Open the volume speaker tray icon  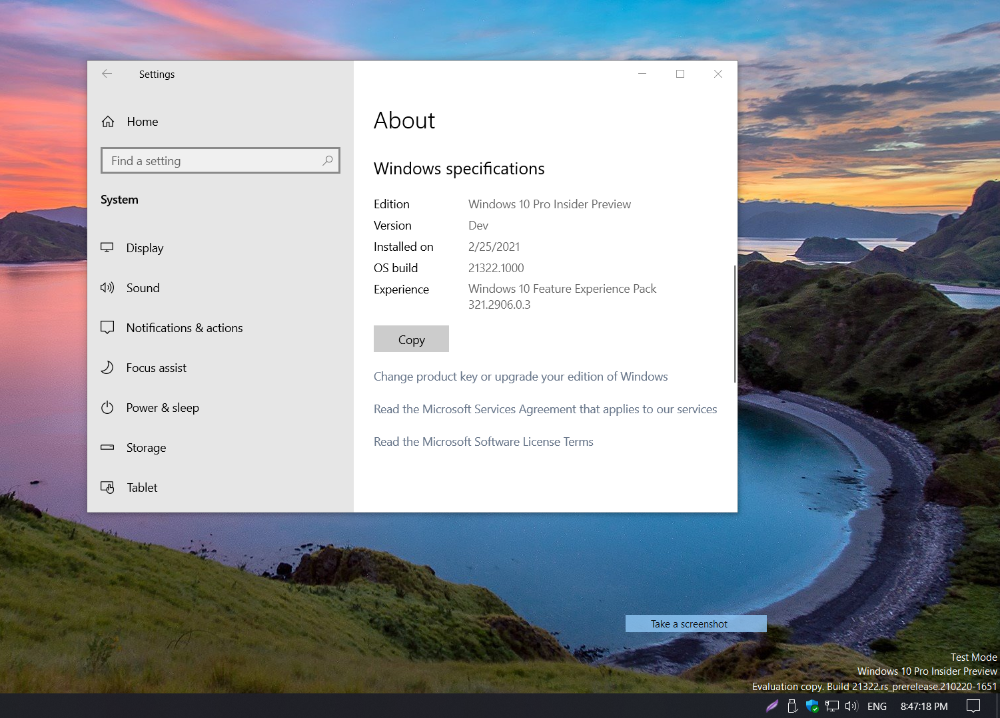click(x=851, y=706)
